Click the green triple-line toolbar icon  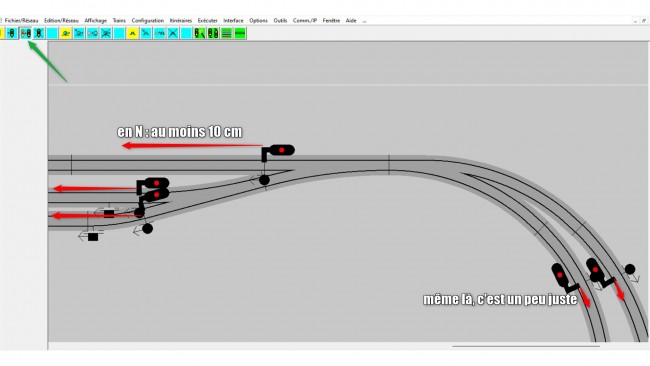point(227,33)
